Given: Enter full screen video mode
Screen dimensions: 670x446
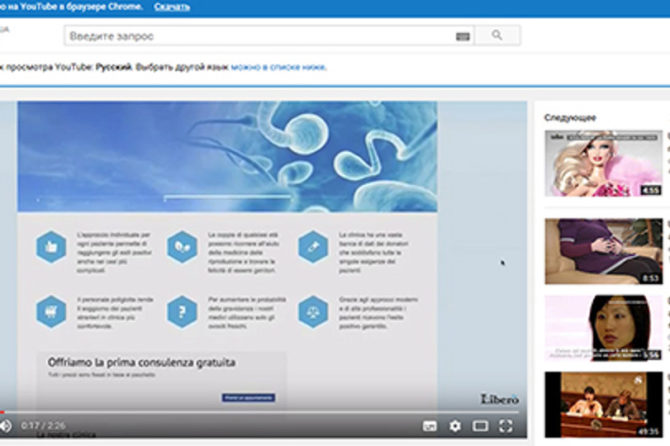Looking at the screenshot, I should [507, 426].
